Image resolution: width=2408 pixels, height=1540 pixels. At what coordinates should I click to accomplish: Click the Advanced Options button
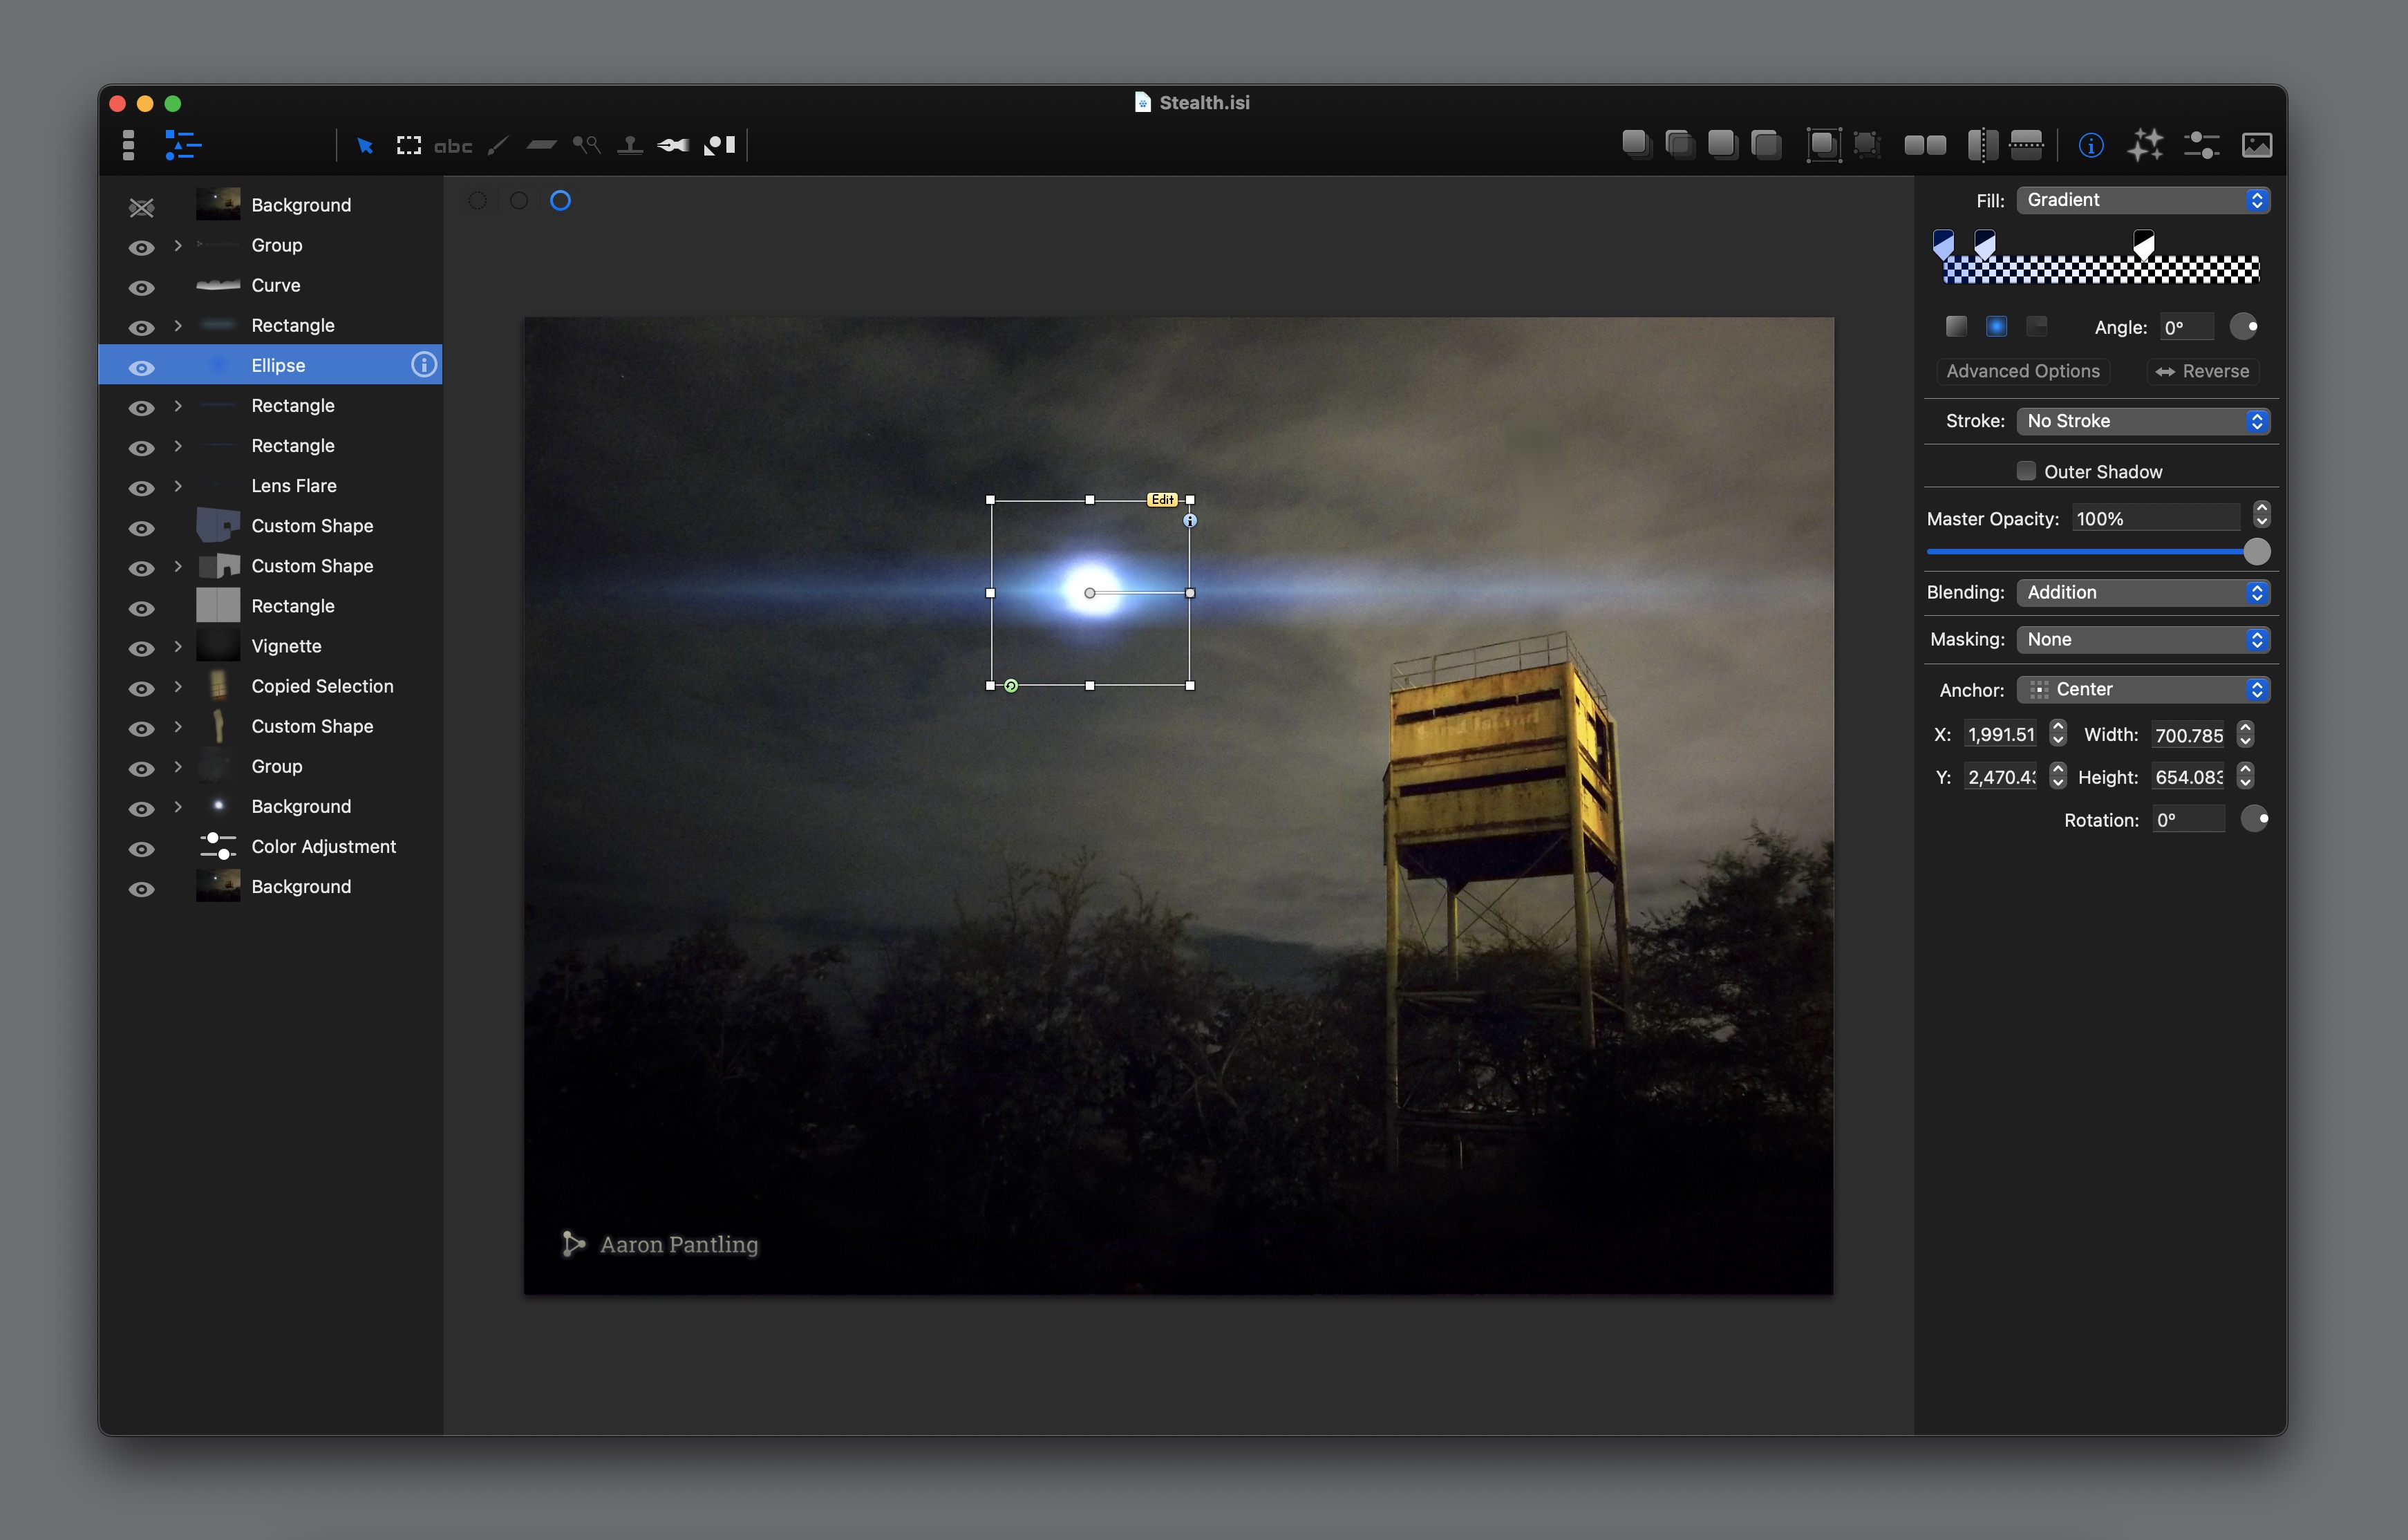tap(2022, 371)
